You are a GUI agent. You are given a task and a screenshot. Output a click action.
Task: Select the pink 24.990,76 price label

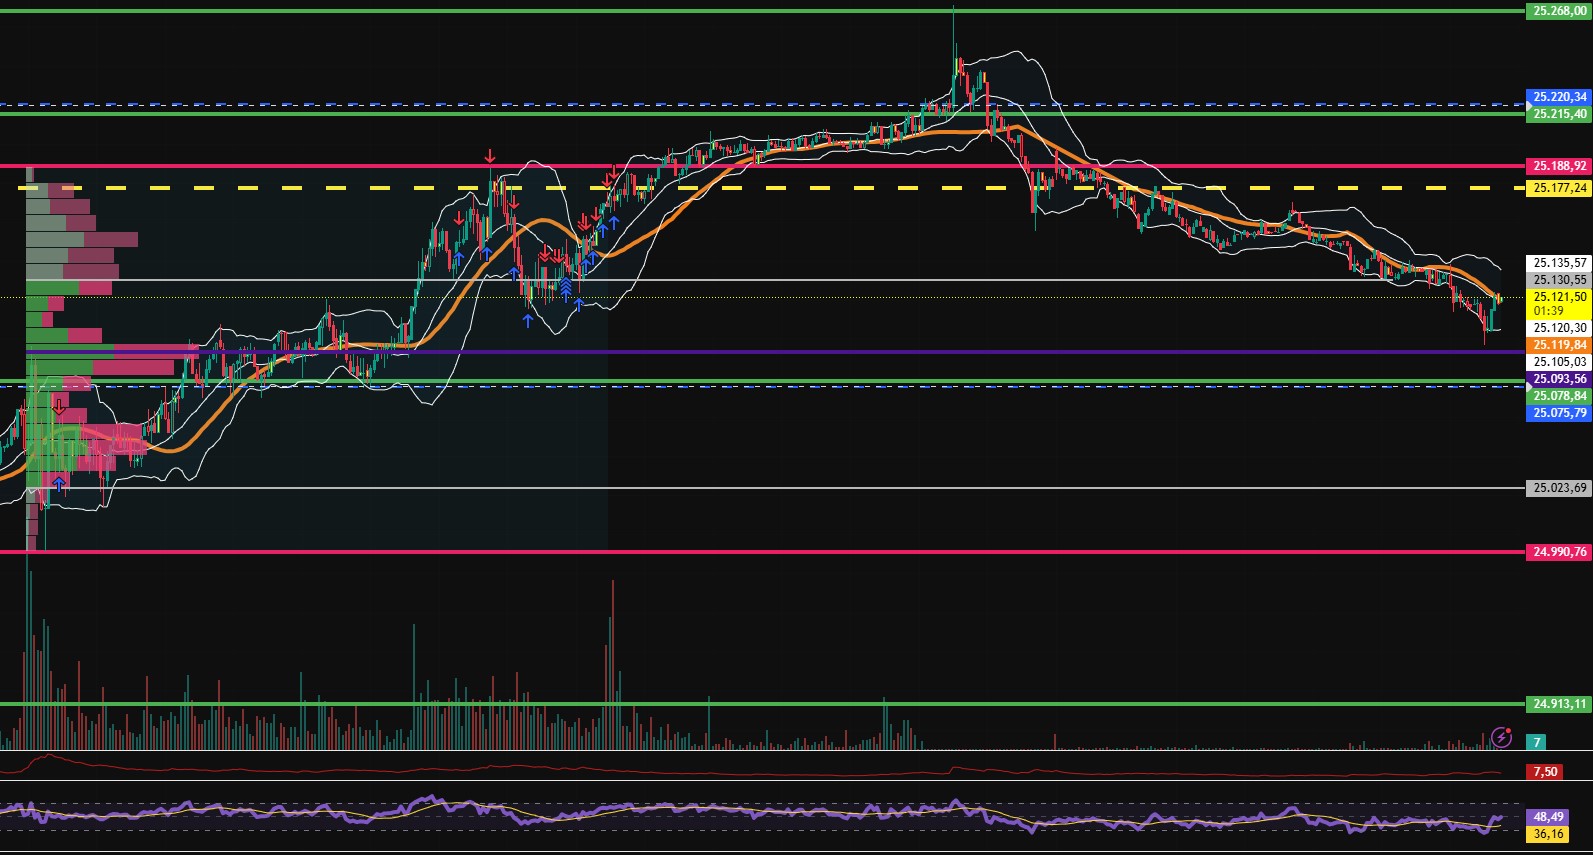1559,552
